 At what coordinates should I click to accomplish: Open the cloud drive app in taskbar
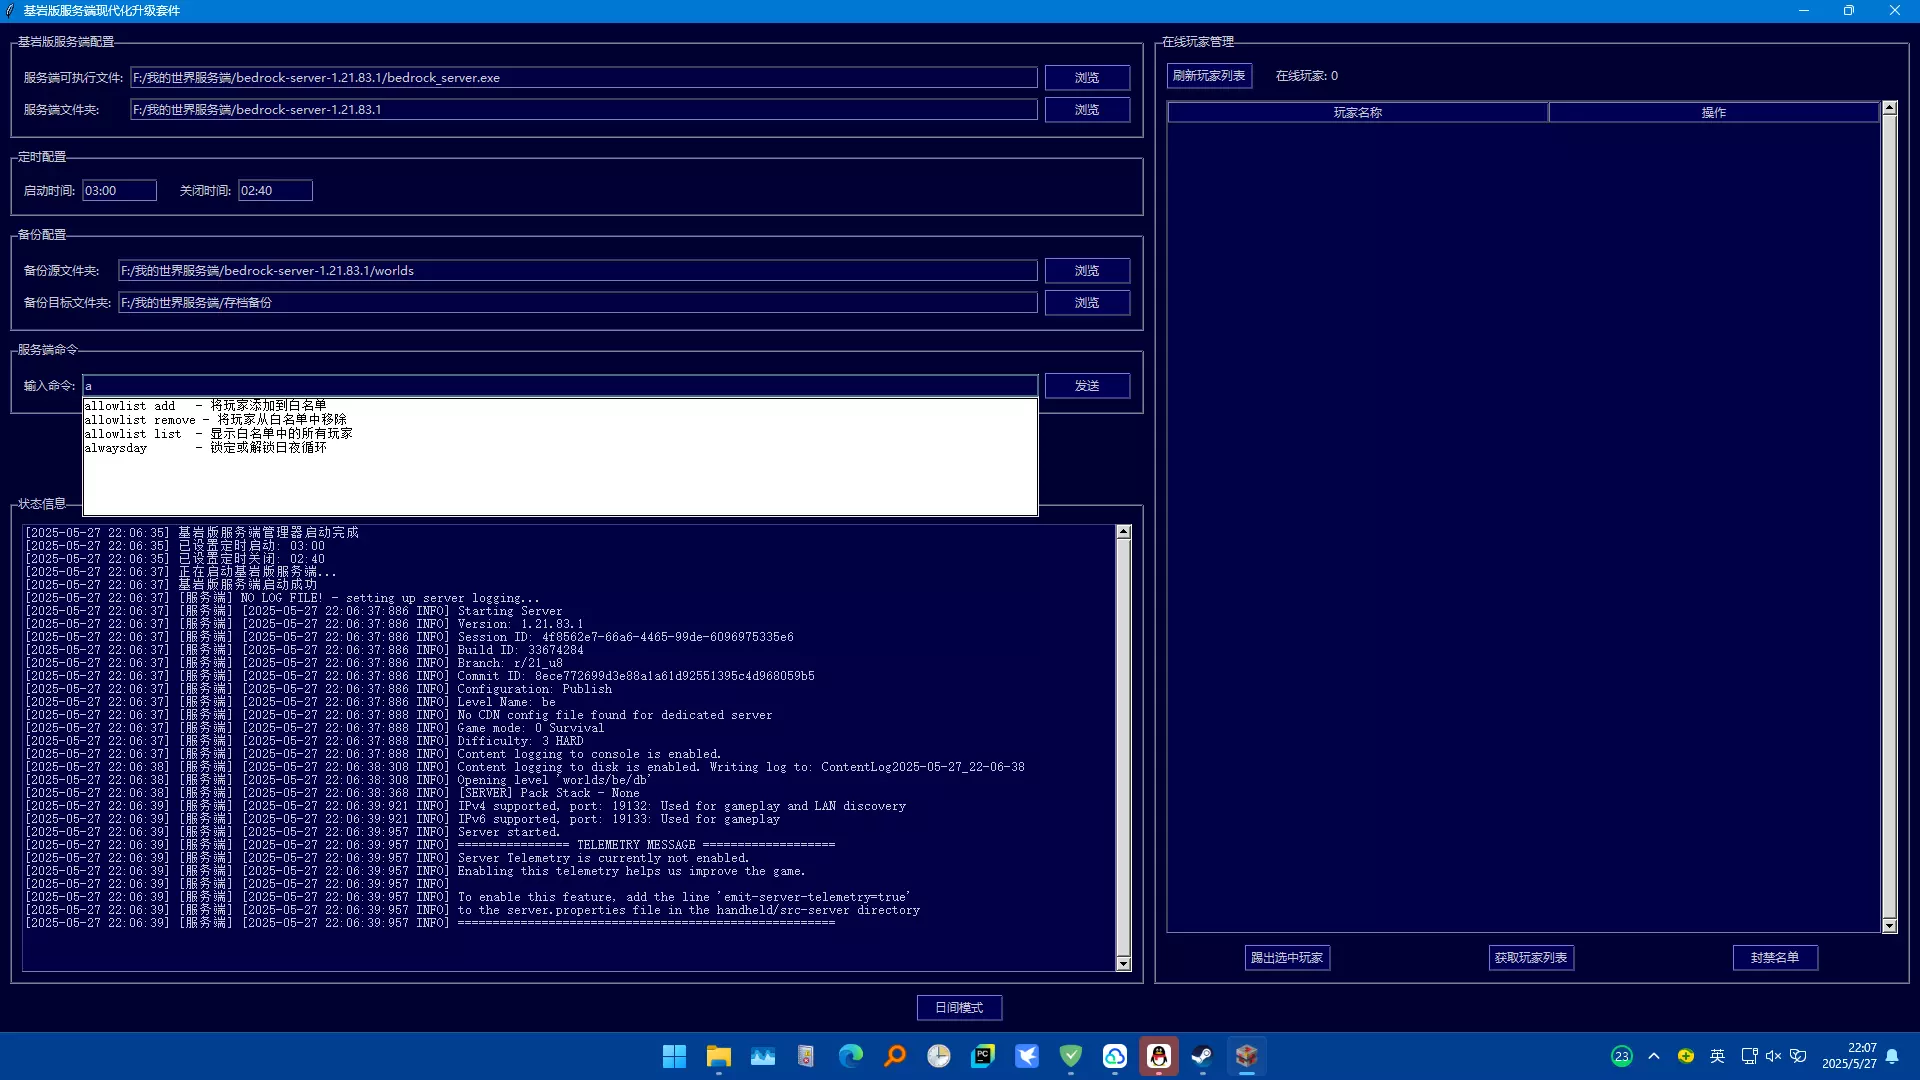pos(1114,1056)
